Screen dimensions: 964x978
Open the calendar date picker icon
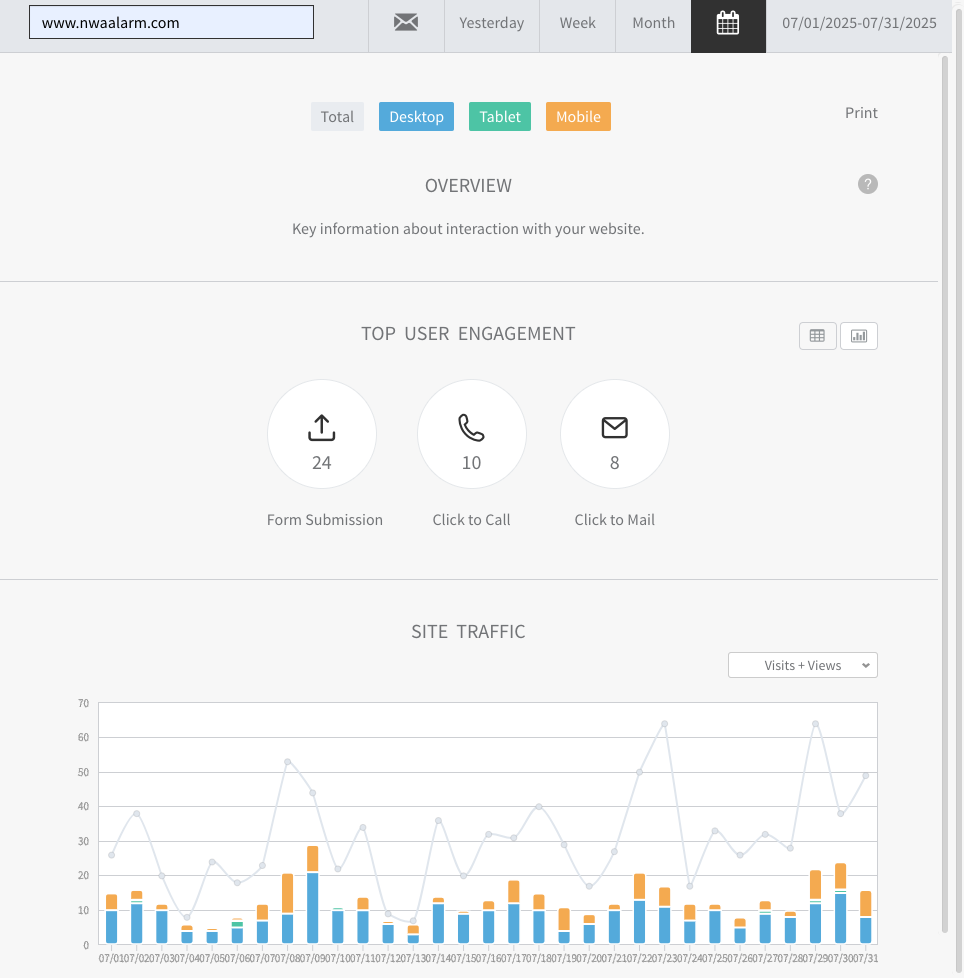(728, 23)
